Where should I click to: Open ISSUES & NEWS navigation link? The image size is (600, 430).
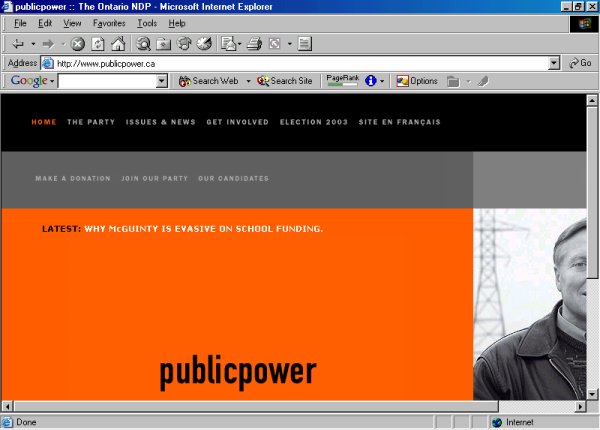(161, 122)
